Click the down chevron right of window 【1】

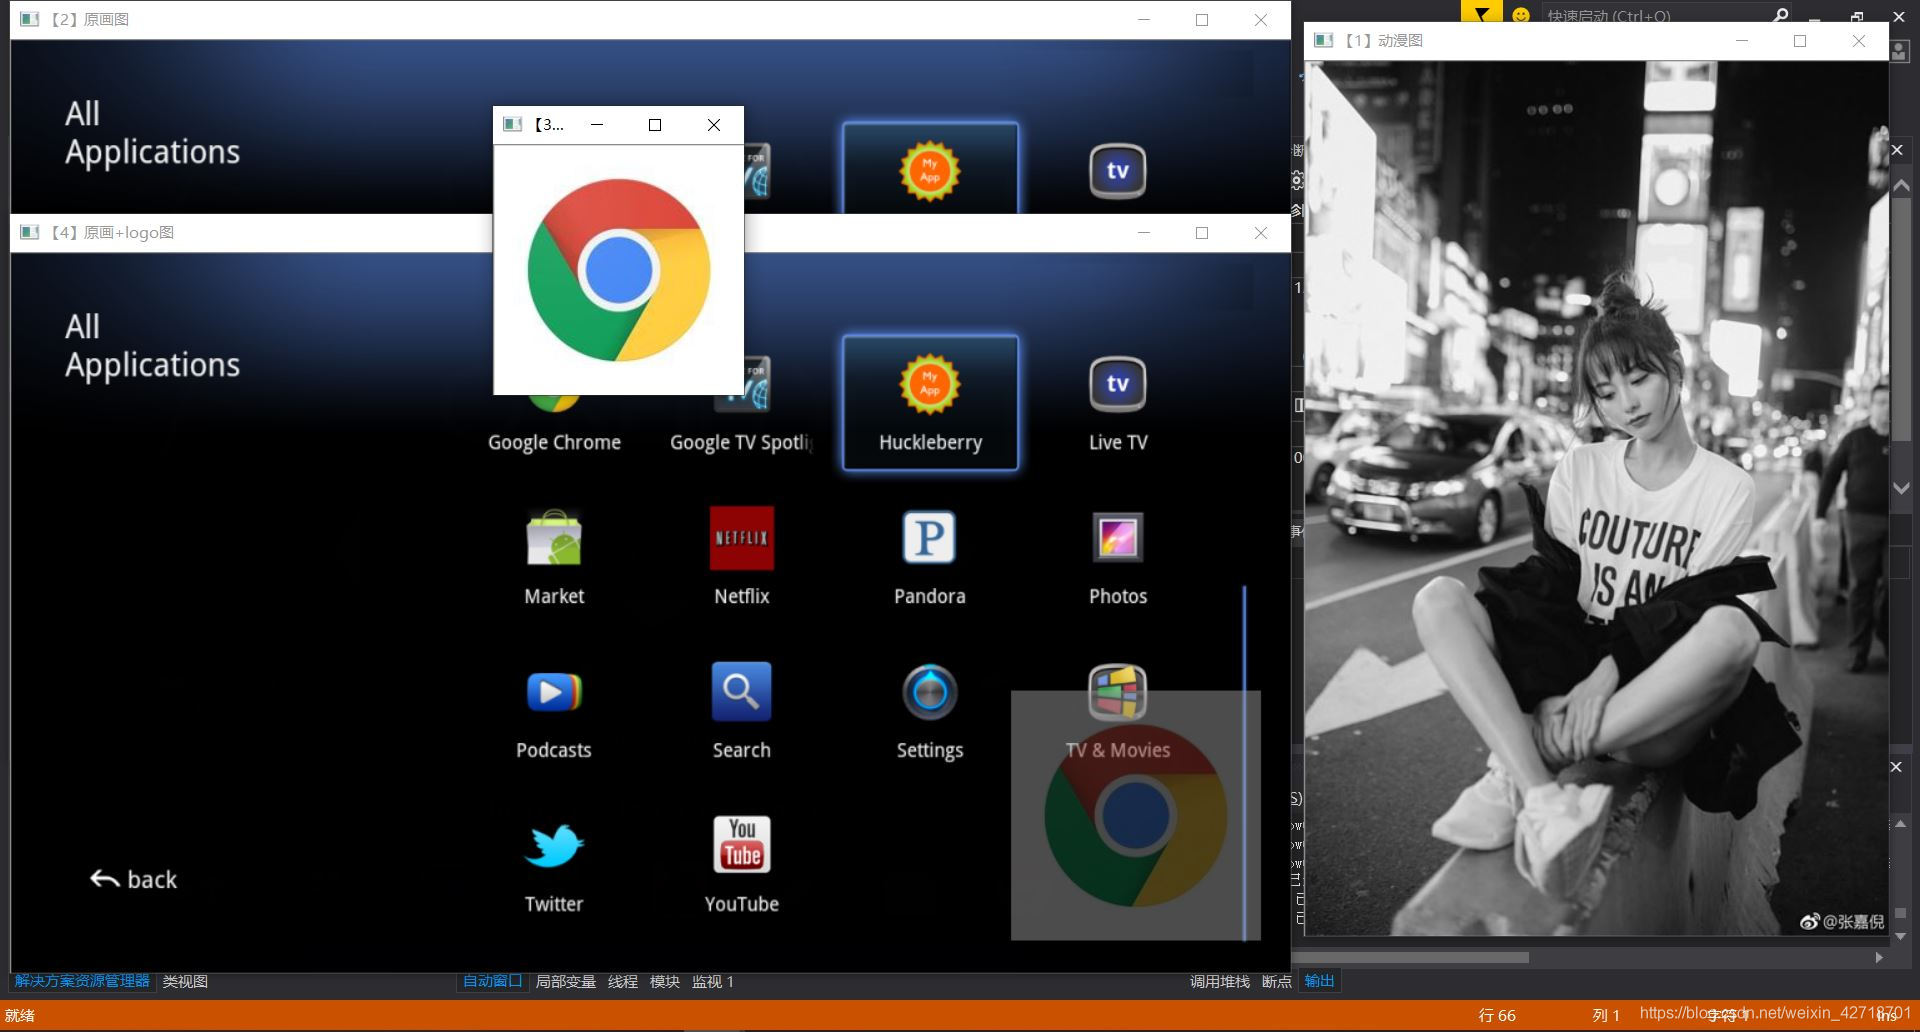(x=1901, y=488)
